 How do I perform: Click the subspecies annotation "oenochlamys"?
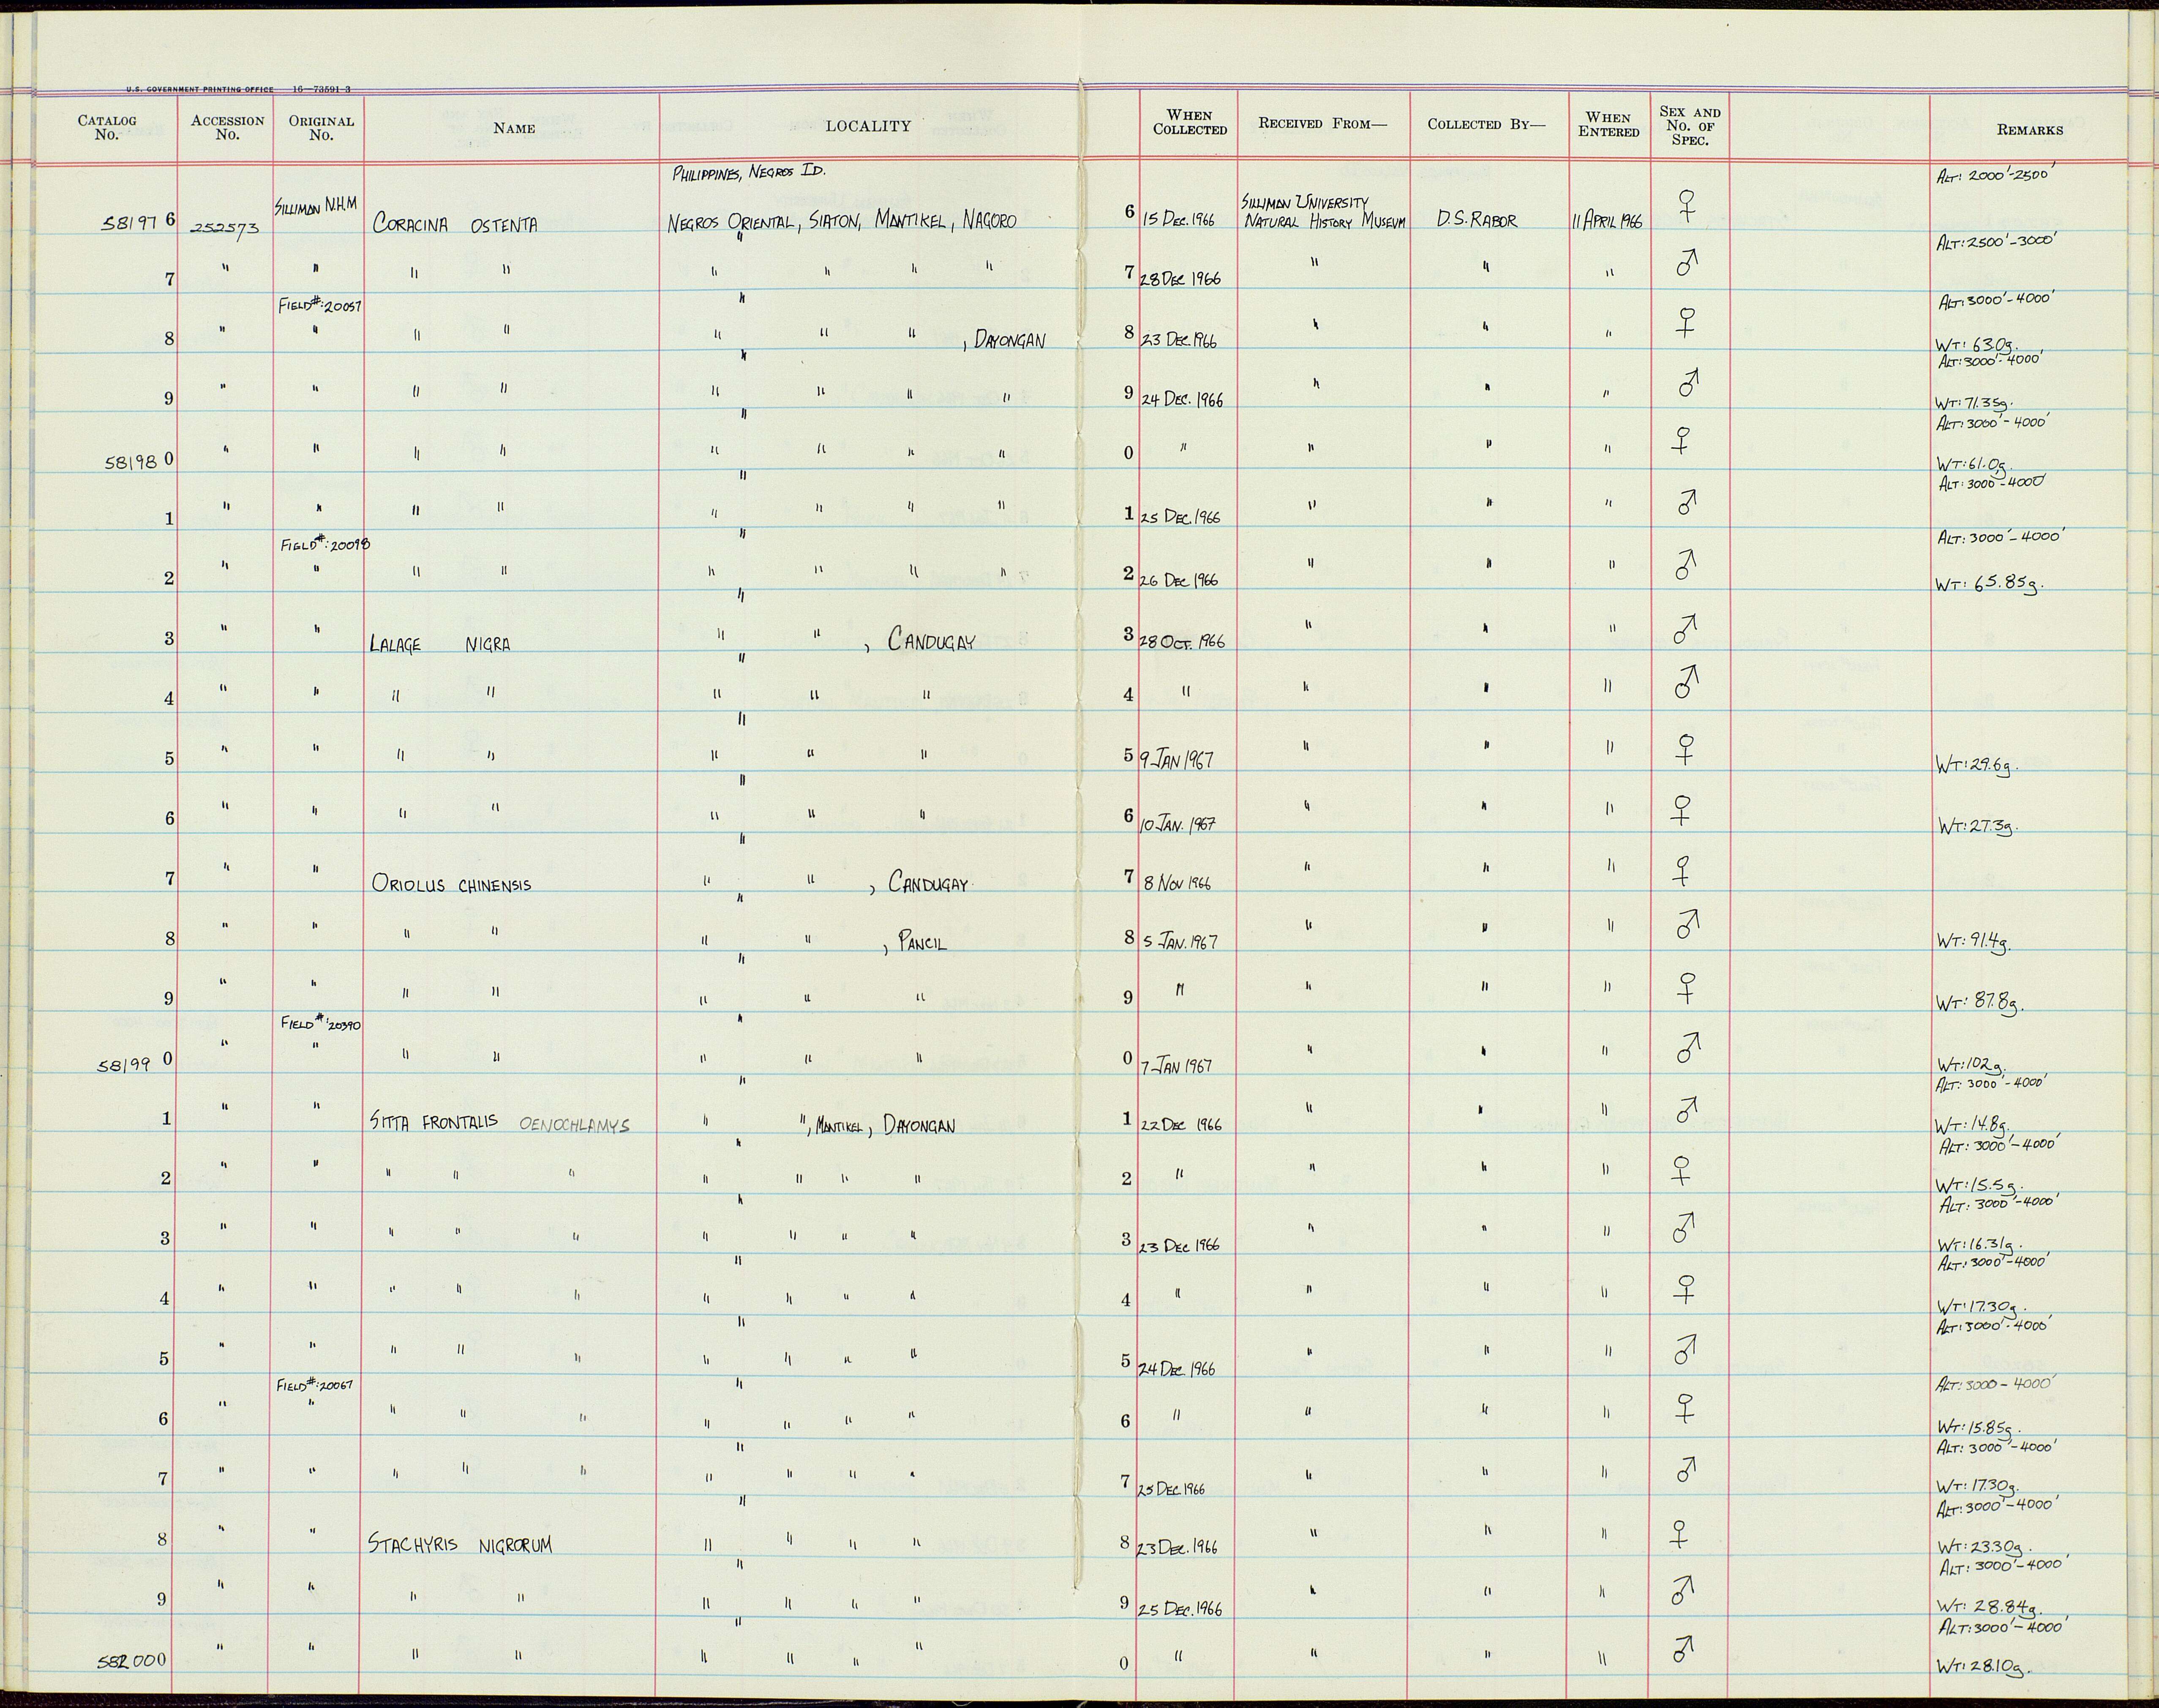(574, 1125)
